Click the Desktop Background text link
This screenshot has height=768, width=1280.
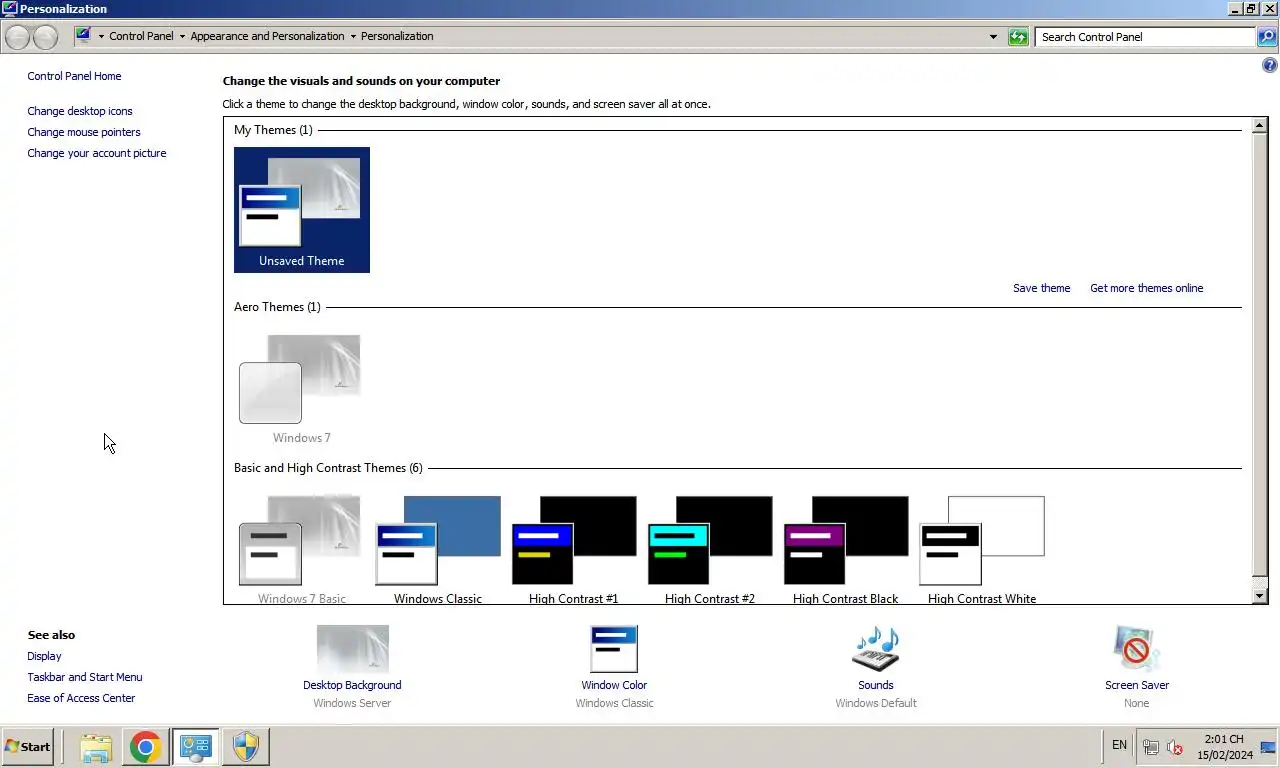click(352, 685)
